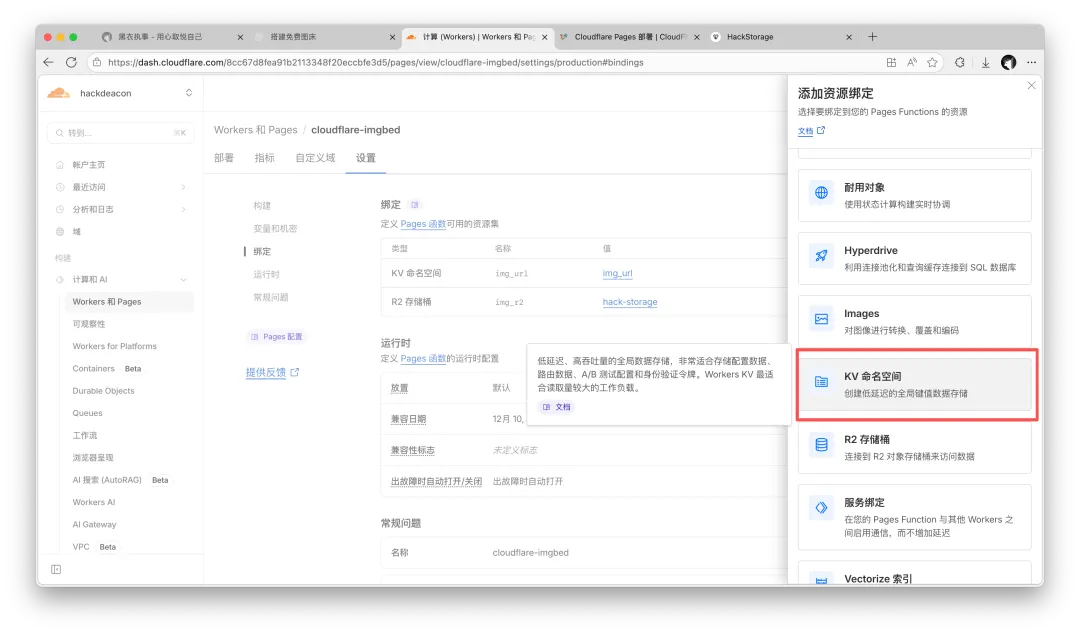Focus the 转到 search field

coord(121,132)
